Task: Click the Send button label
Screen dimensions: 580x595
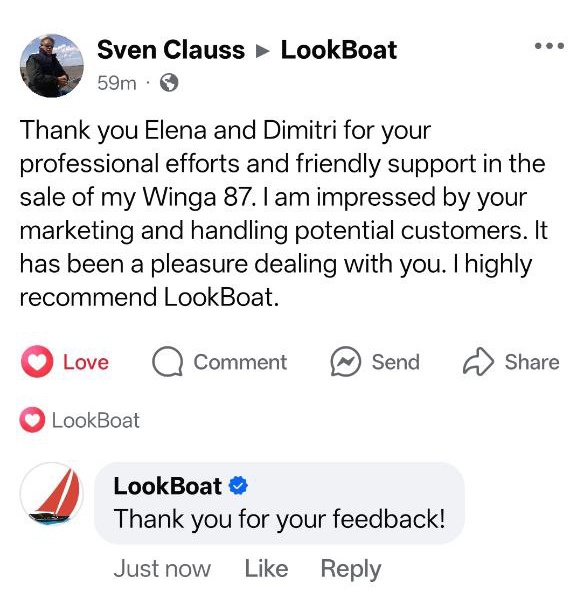Action: point(396,362)
